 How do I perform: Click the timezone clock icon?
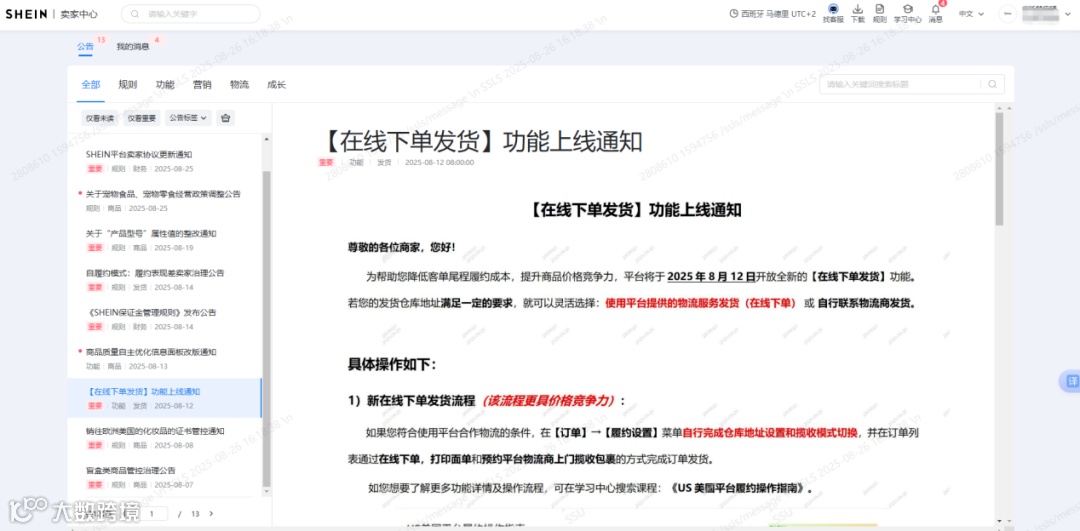click(x=734, y=14)
